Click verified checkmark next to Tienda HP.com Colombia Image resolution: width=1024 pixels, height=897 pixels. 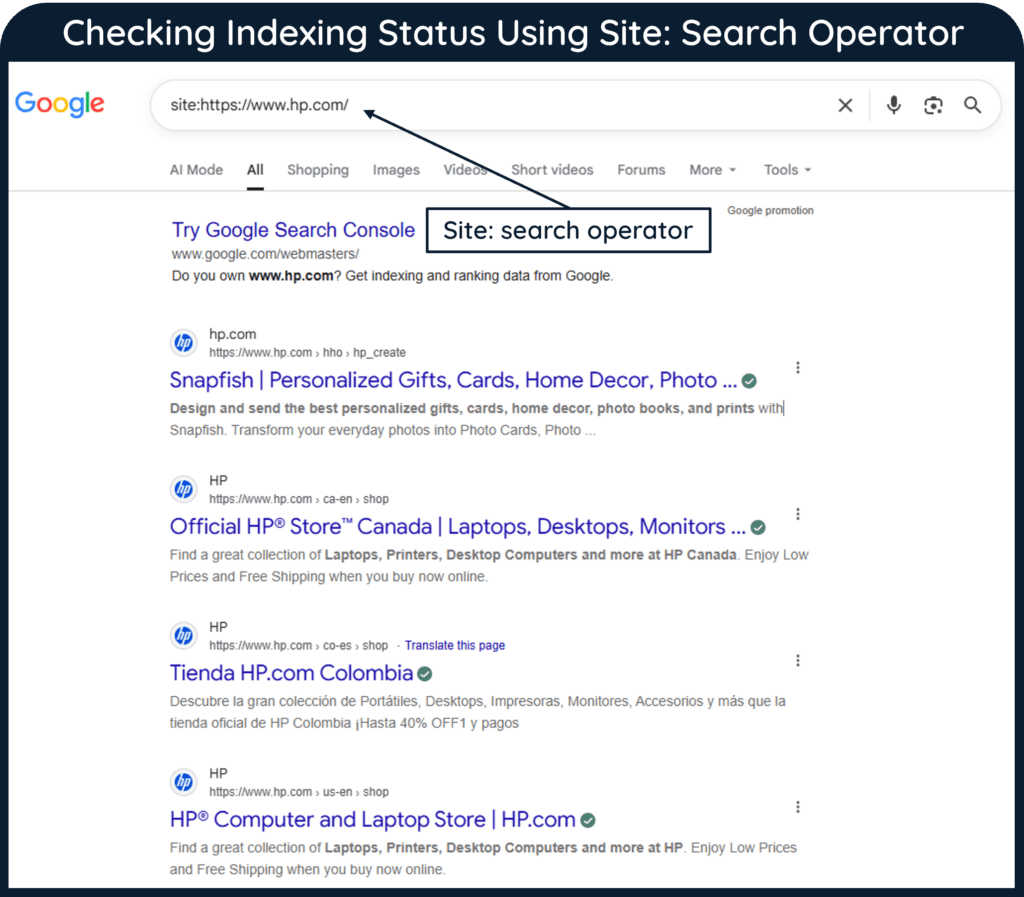424,674
